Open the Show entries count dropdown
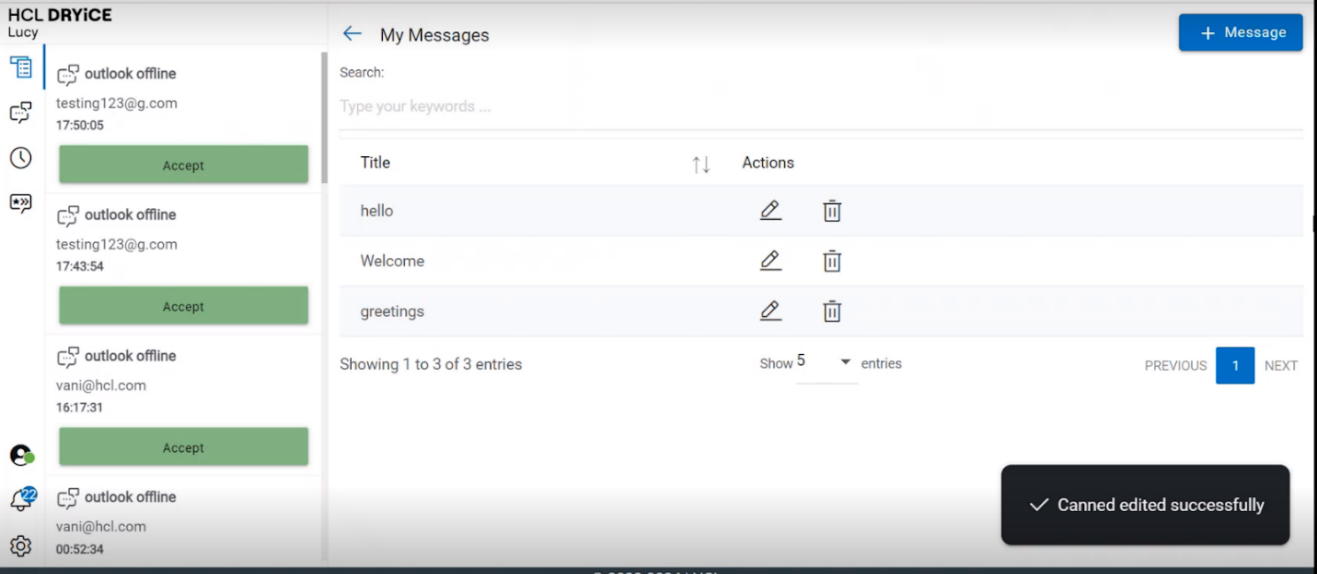Screen dimensions: 1317x574 tap(827, 363)
